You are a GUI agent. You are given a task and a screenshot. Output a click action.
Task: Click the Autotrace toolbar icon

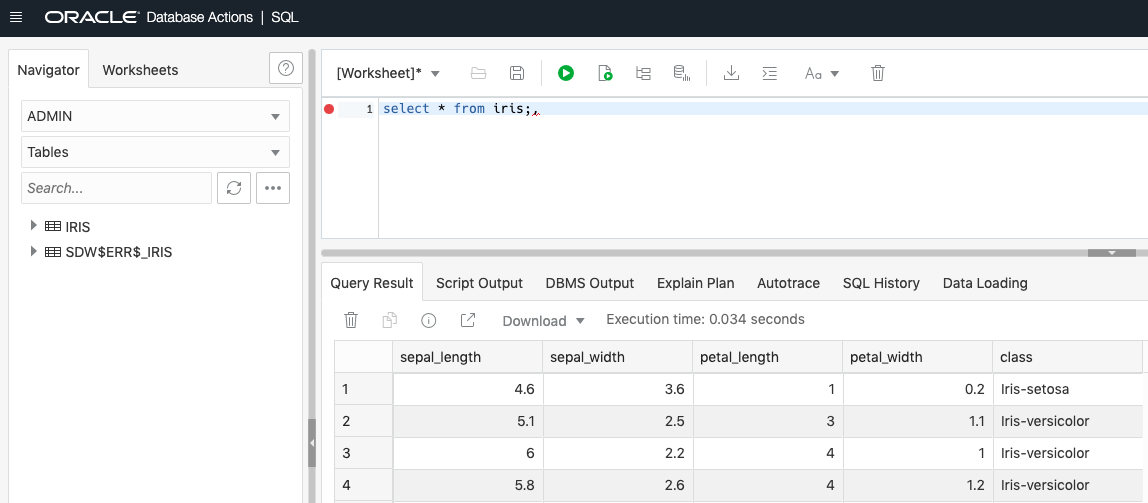[681, 73]
